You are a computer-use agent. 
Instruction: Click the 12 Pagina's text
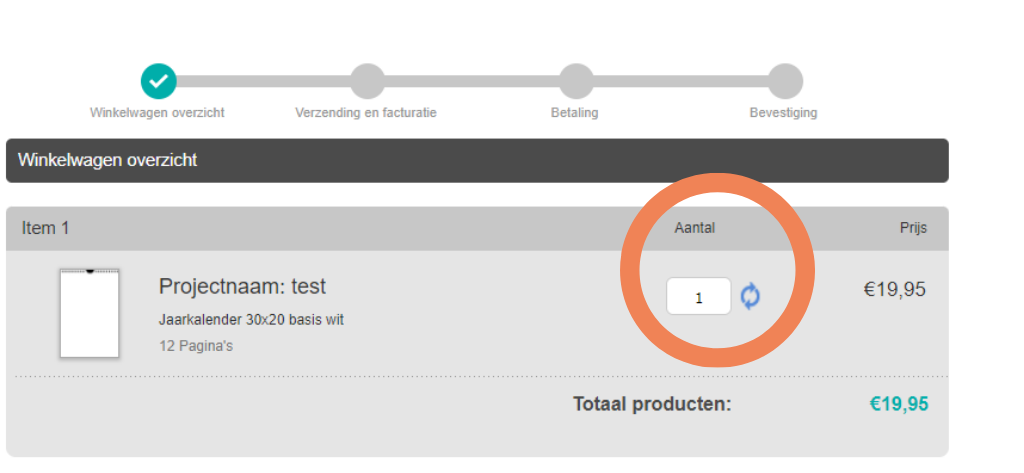pyautogui.click(x=197, y=346)
